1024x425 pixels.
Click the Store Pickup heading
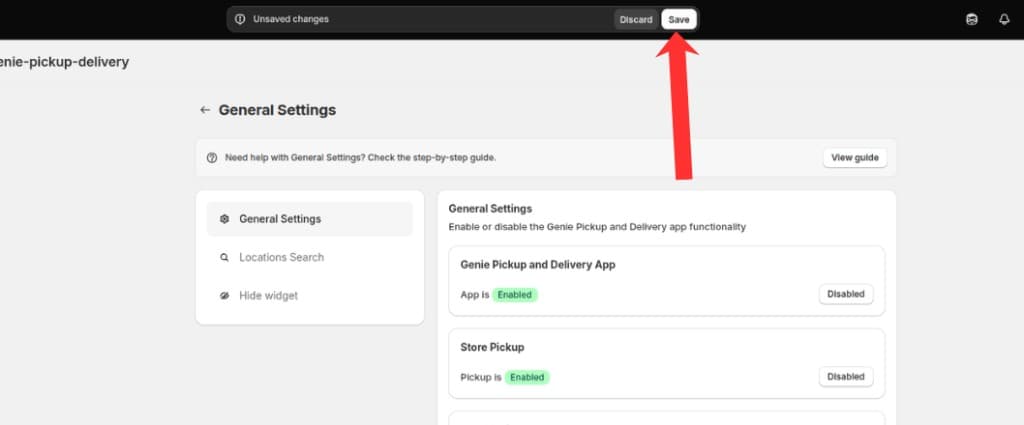(492, 347)
